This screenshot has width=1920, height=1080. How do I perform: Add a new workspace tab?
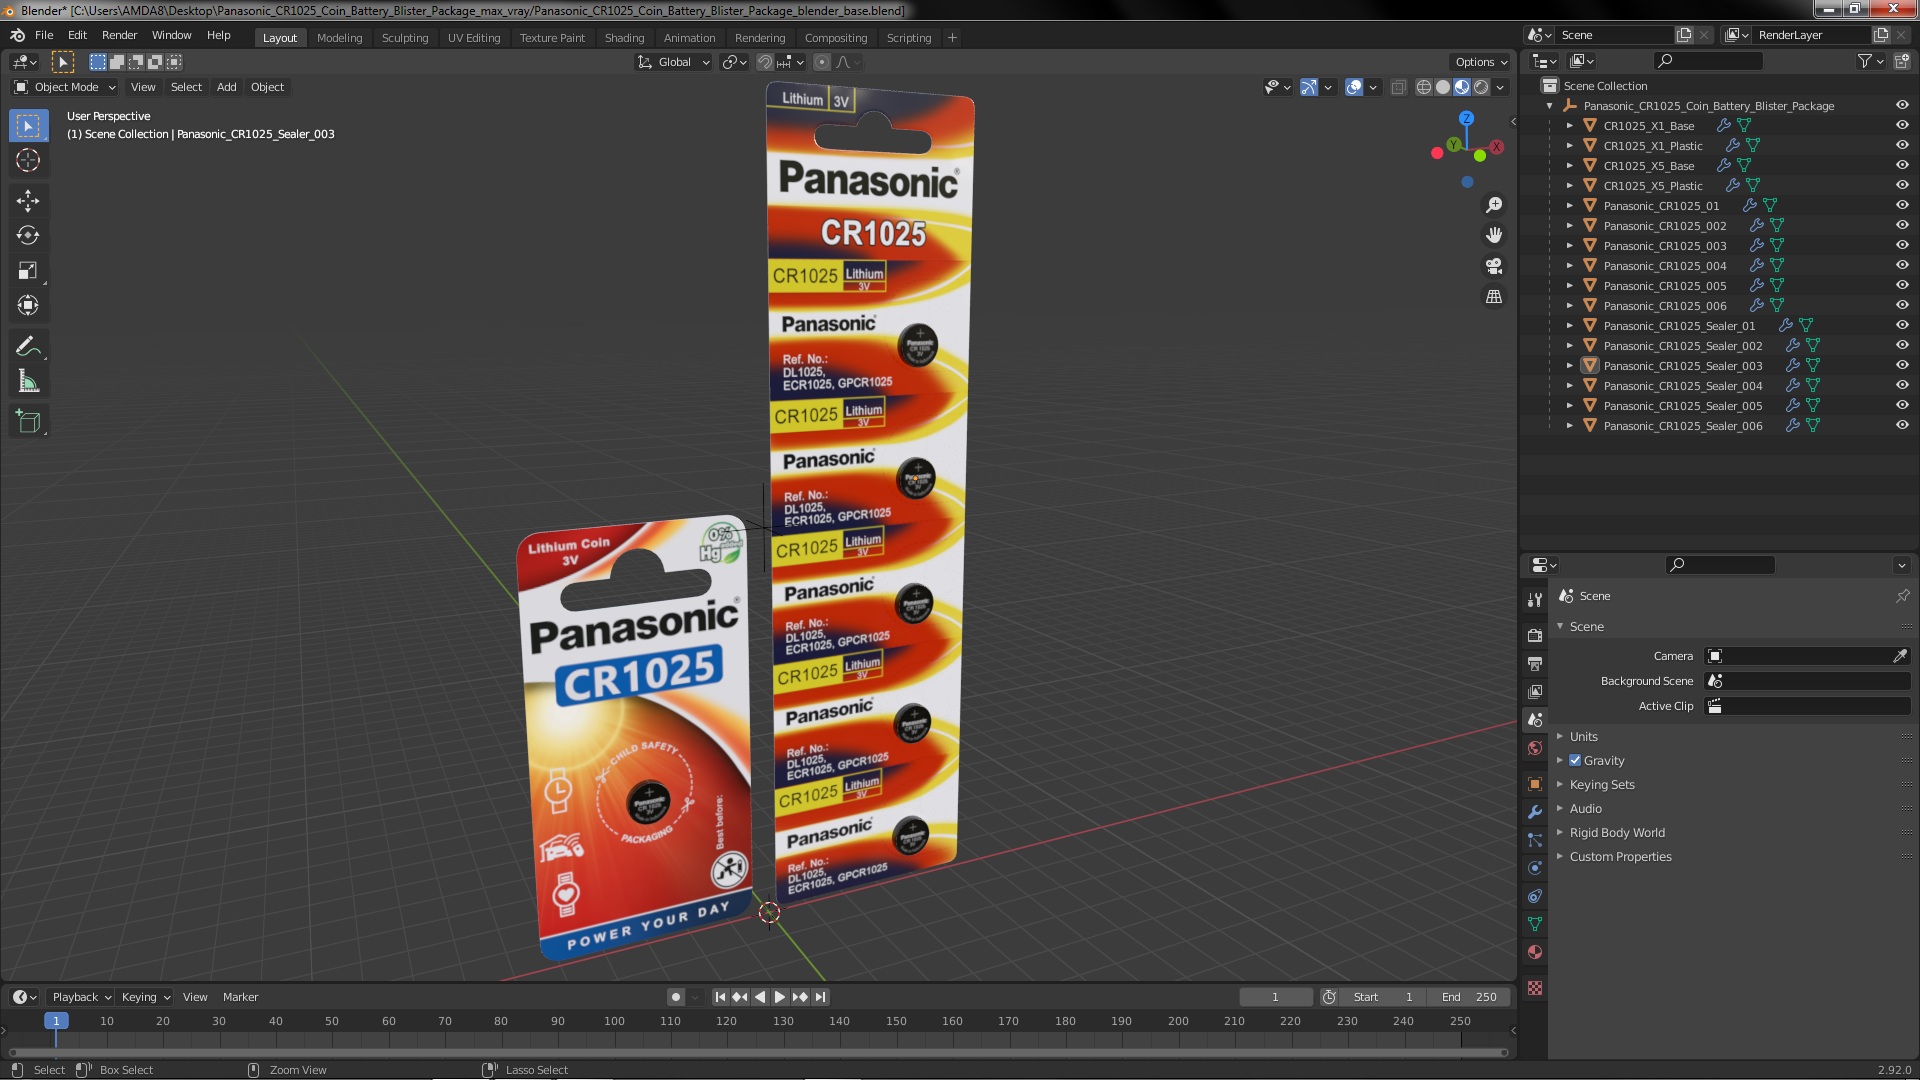tap(952, 38)
